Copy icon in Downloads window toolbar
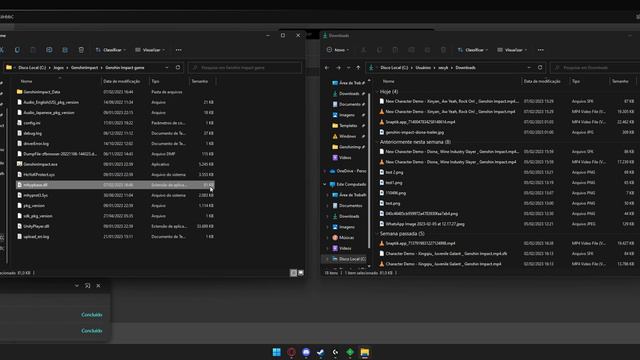 click(x=379, y=50)
